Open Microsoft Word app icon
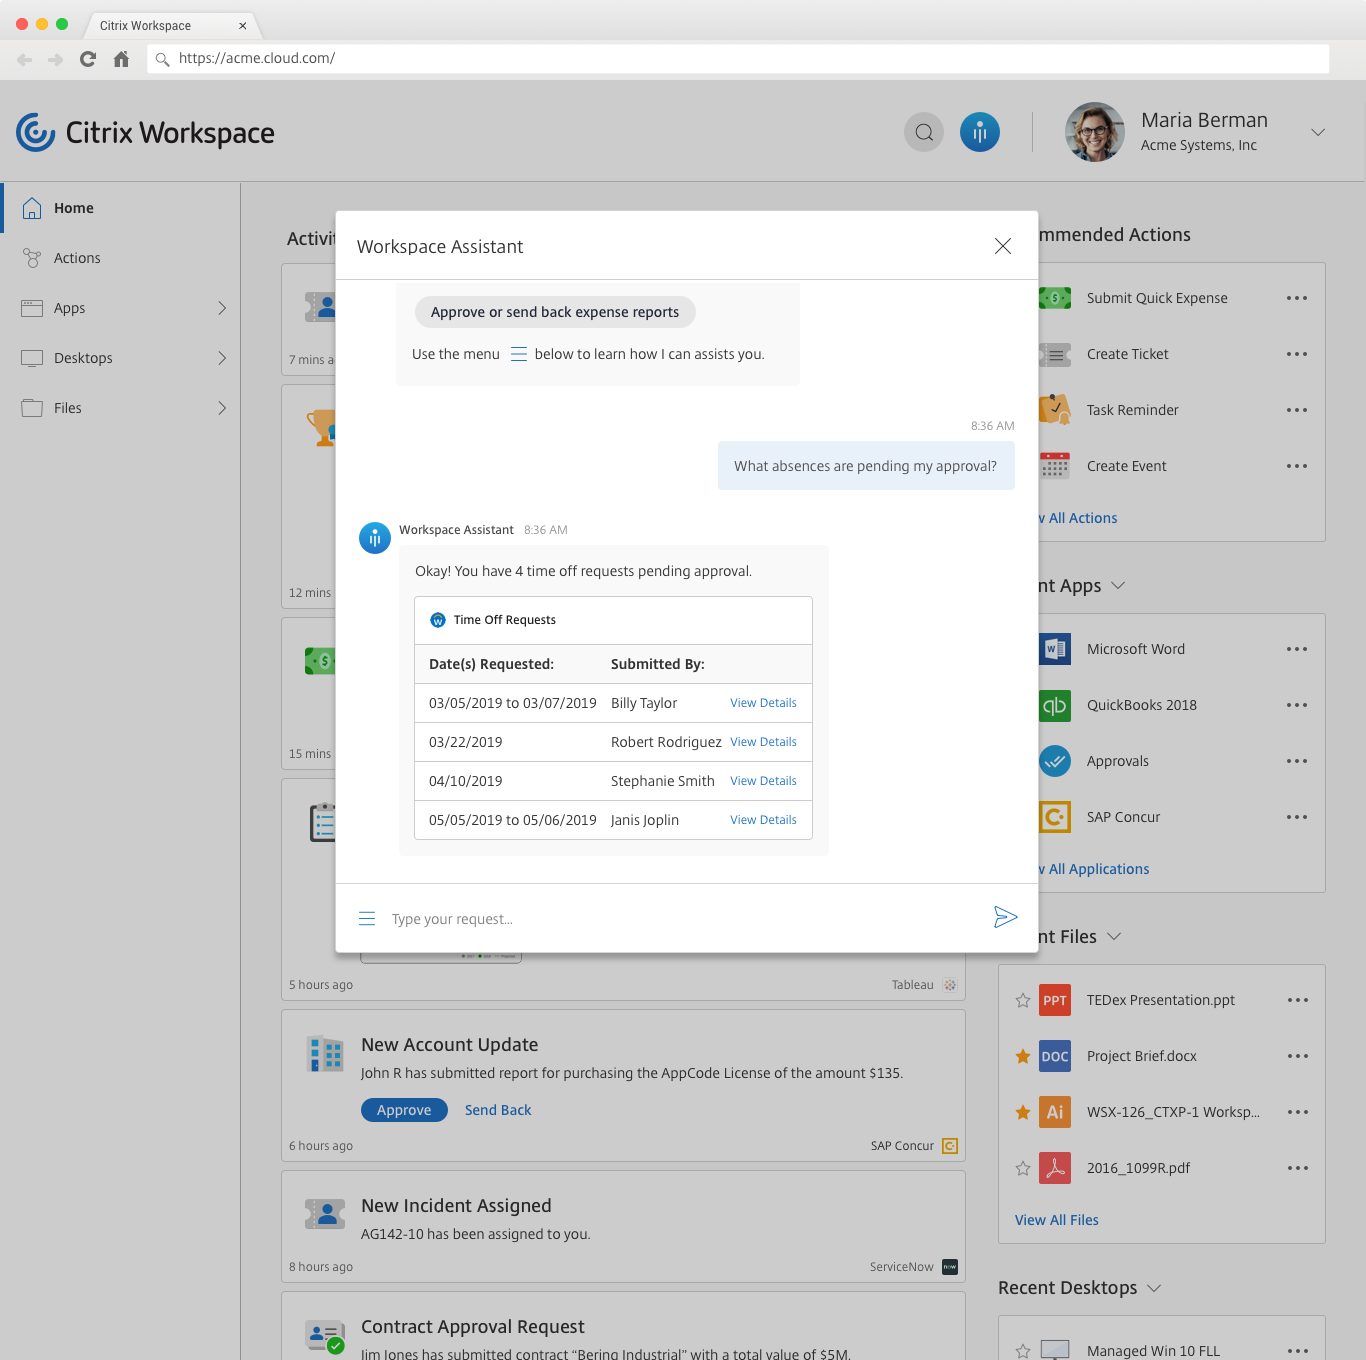 coord(1054,649)
